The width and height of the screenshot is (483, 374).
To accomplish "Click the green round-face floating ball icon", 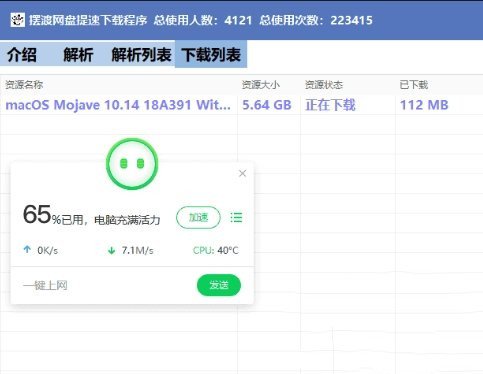I will [132, 164].
